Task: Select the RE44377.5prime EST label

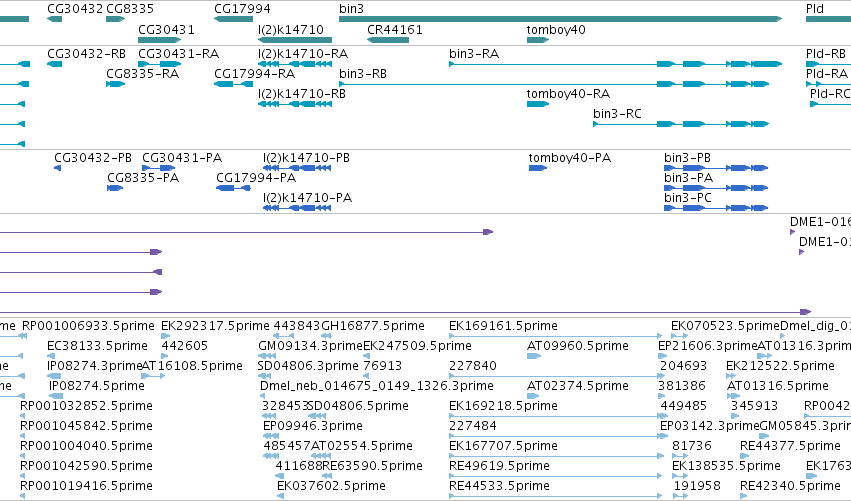Action: pos(790,446)
